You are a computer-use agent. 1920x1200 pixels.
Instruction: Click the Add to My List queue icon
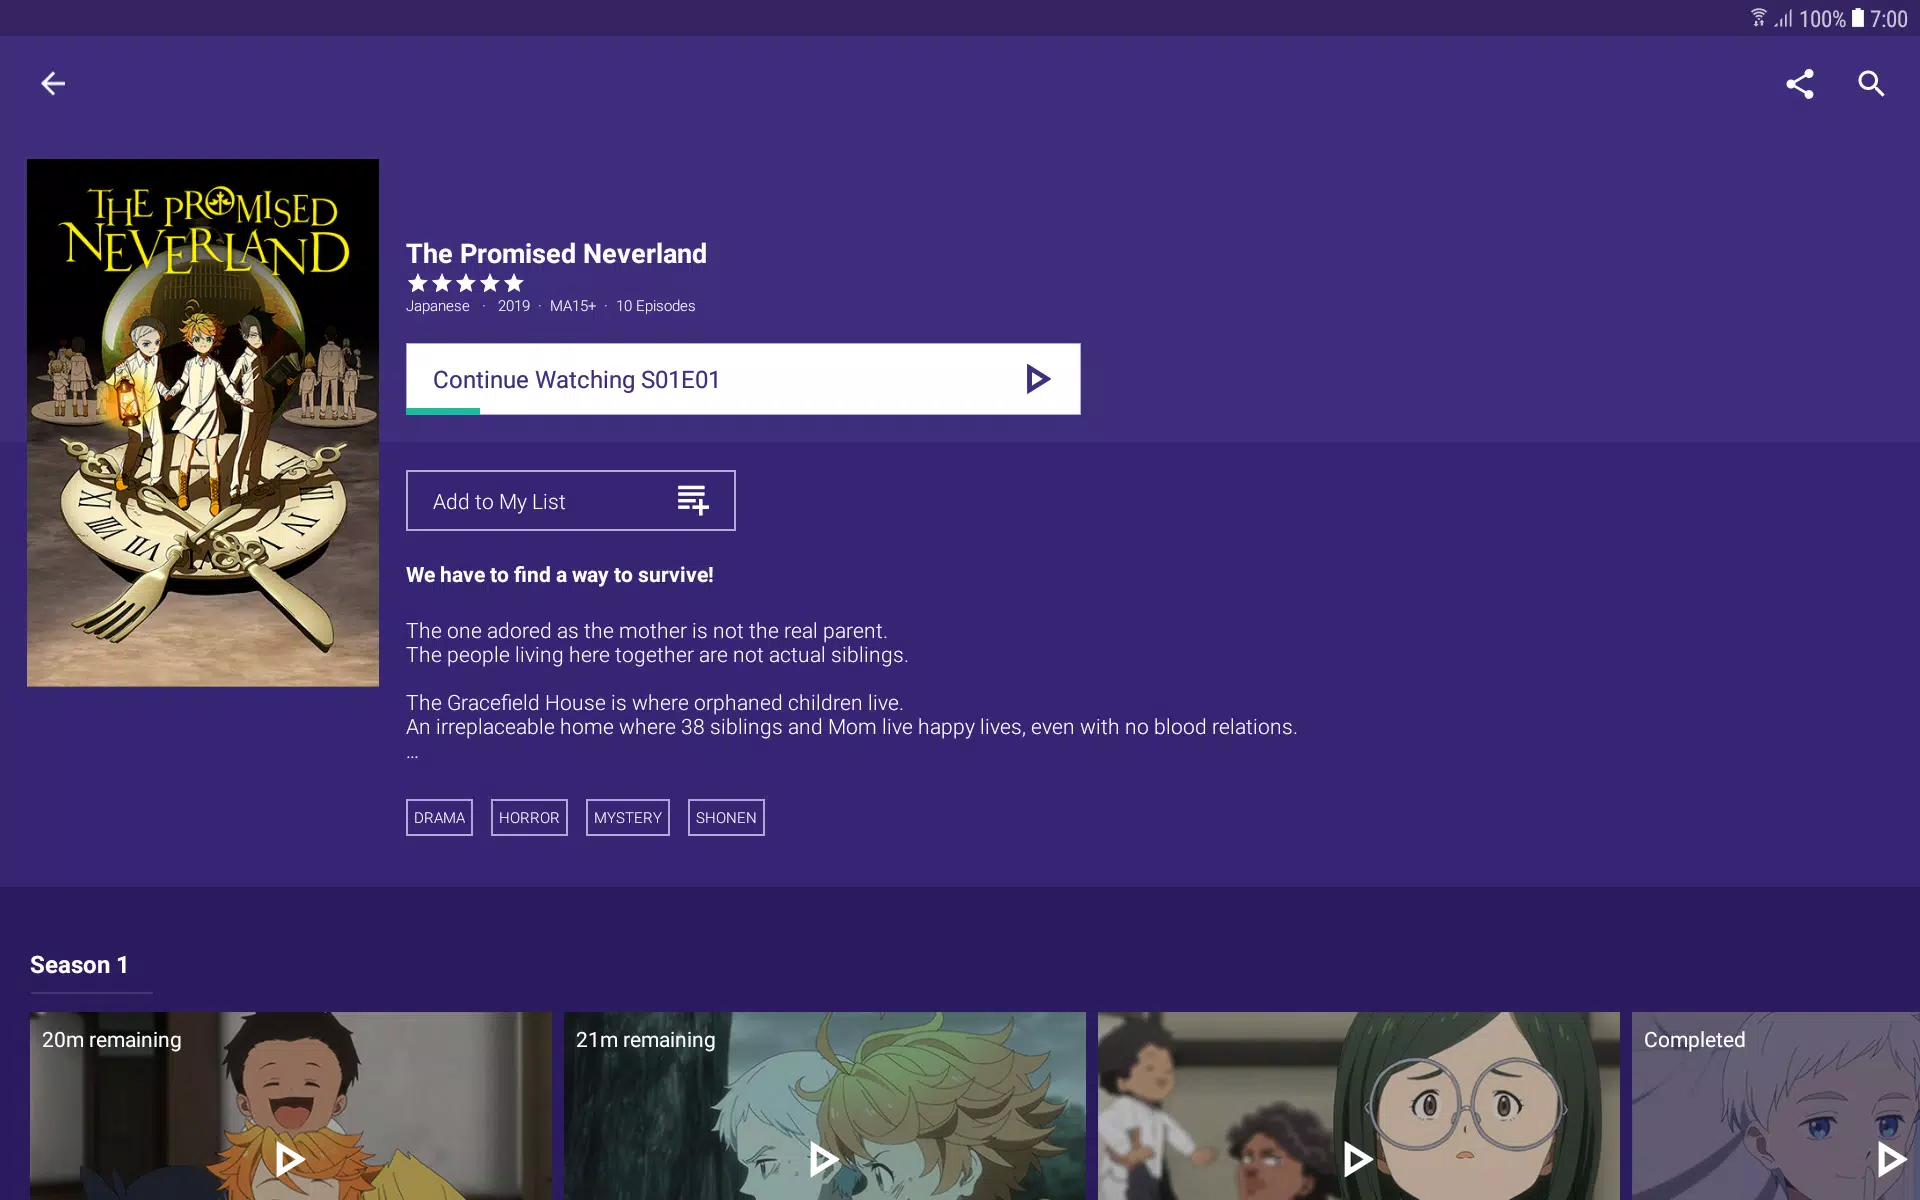point(691,500)
